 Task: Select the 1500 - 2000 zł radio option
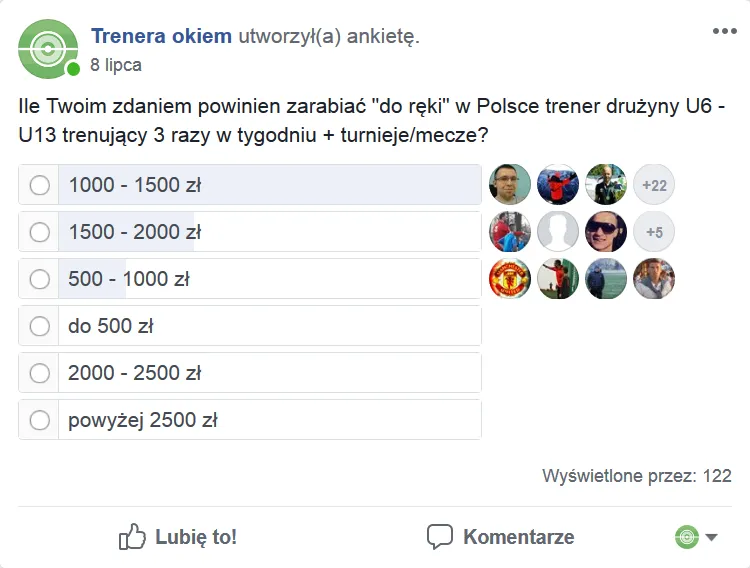(40, 232)
